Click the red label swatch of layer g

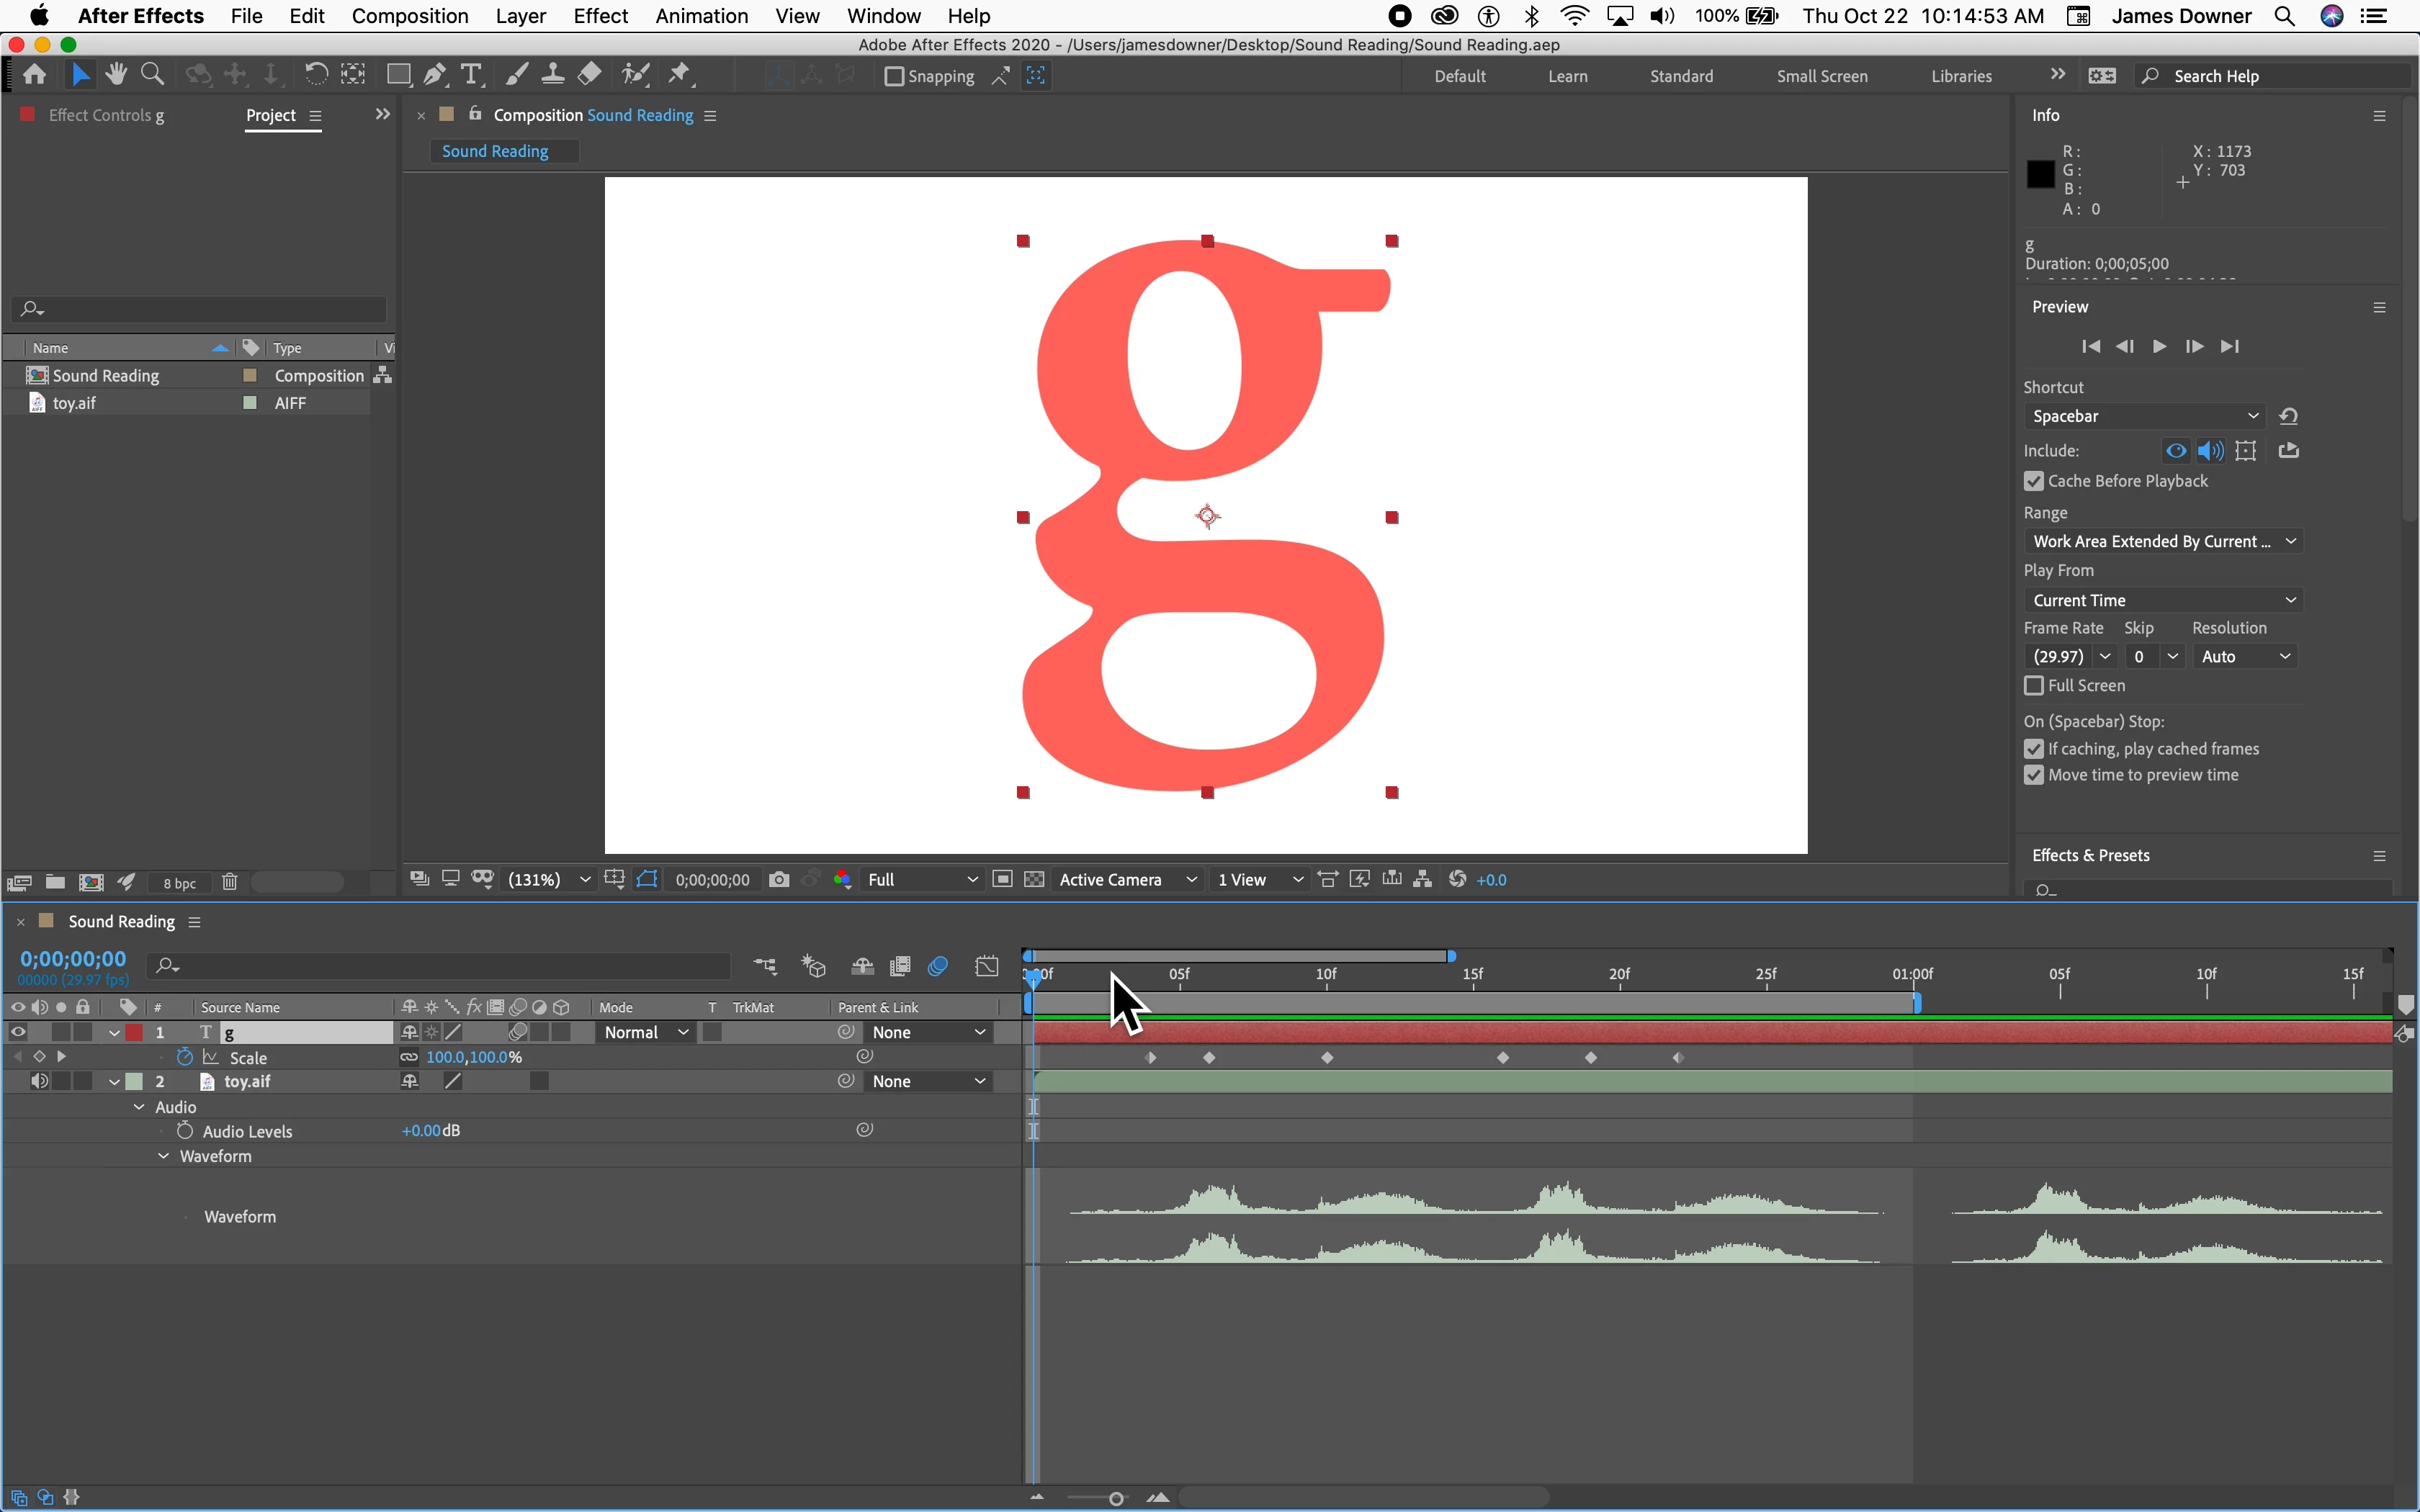click(133, 1032)
